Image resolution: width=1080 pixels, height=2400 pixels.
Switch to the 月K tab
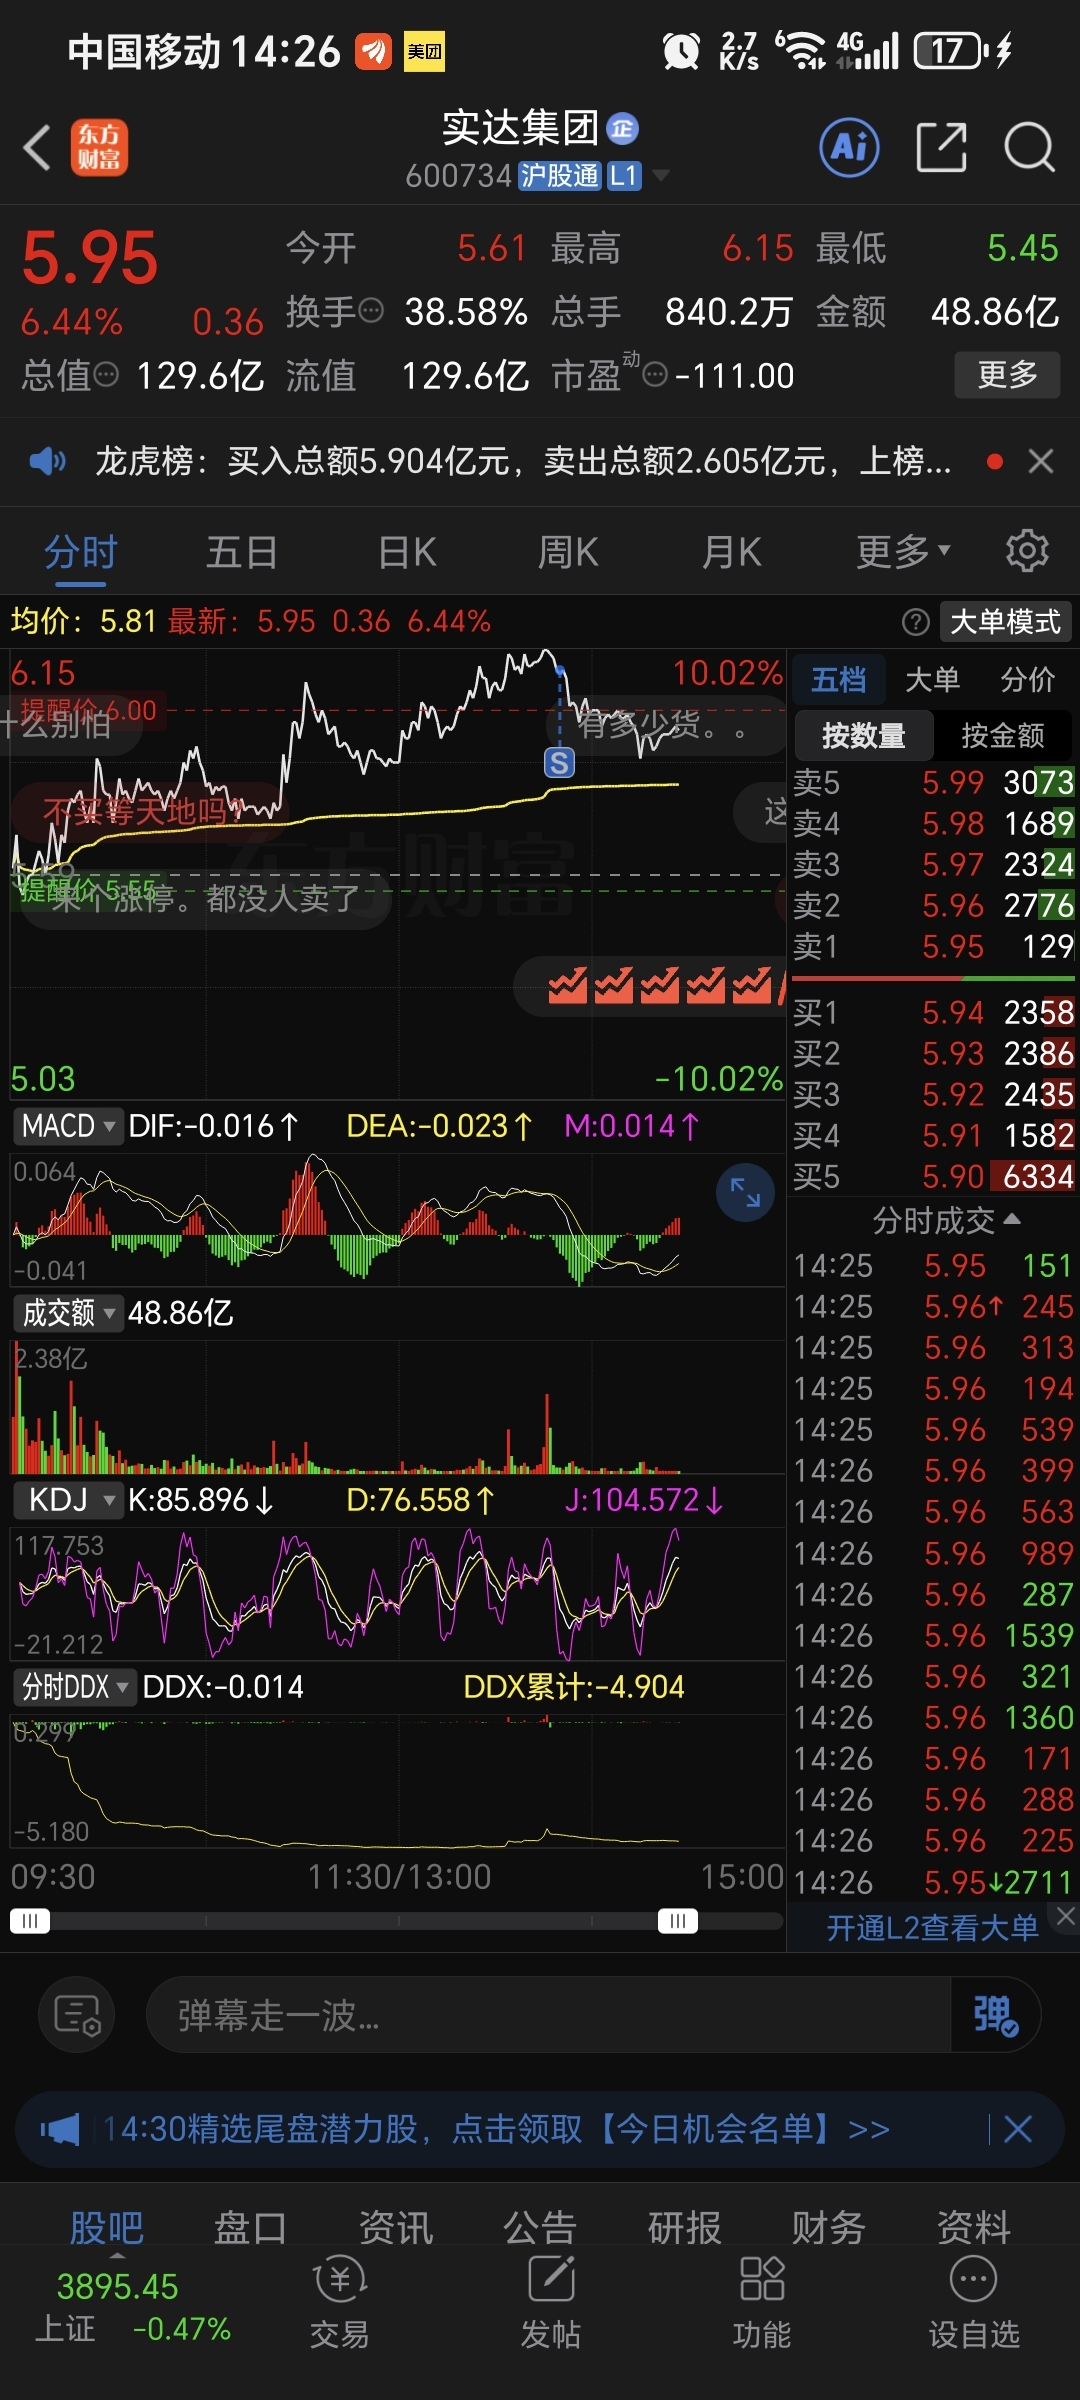[x=731, y=552]
